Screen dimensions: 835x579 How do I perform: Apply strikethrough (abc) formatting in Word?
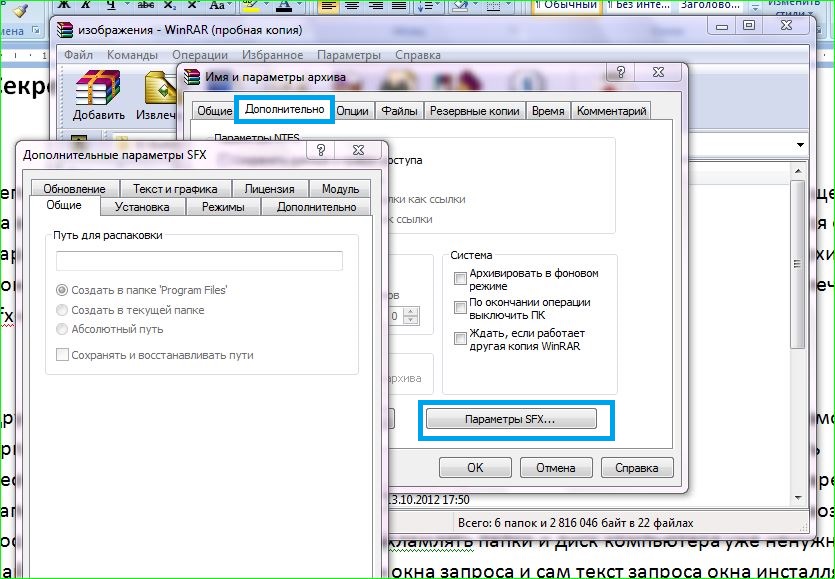click(145, 5)
